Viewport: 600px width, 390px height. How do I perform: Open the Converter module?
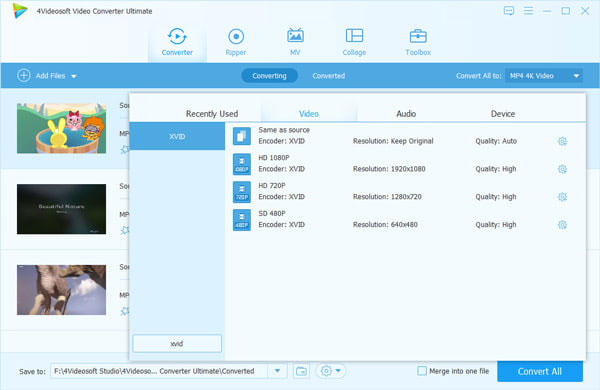coord(177,42)
